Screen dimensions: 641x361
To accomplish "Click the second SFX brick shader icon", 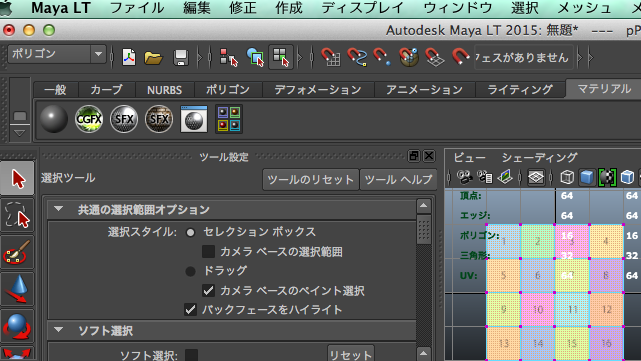I will pyautogui.click(x=159, y=119).
